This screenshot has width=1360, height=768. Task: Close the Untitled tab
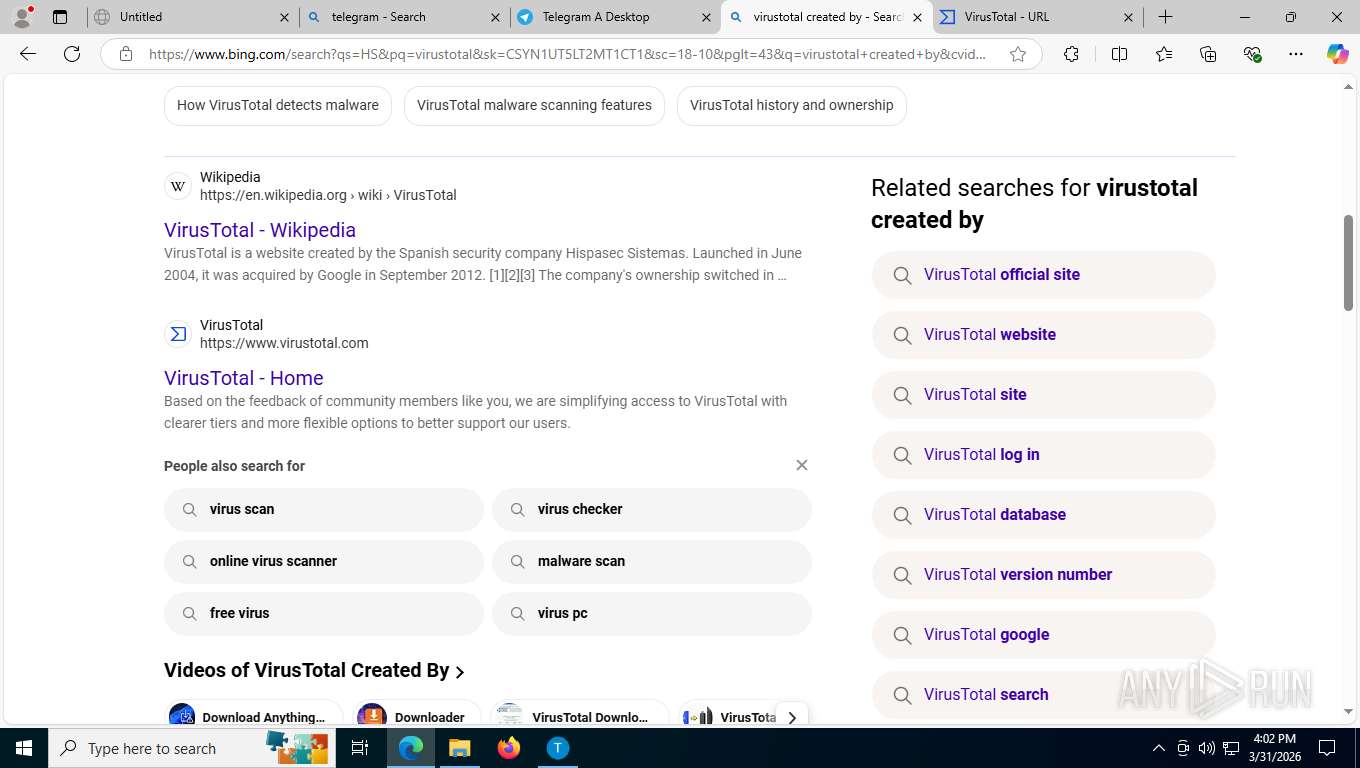(284, 17)
